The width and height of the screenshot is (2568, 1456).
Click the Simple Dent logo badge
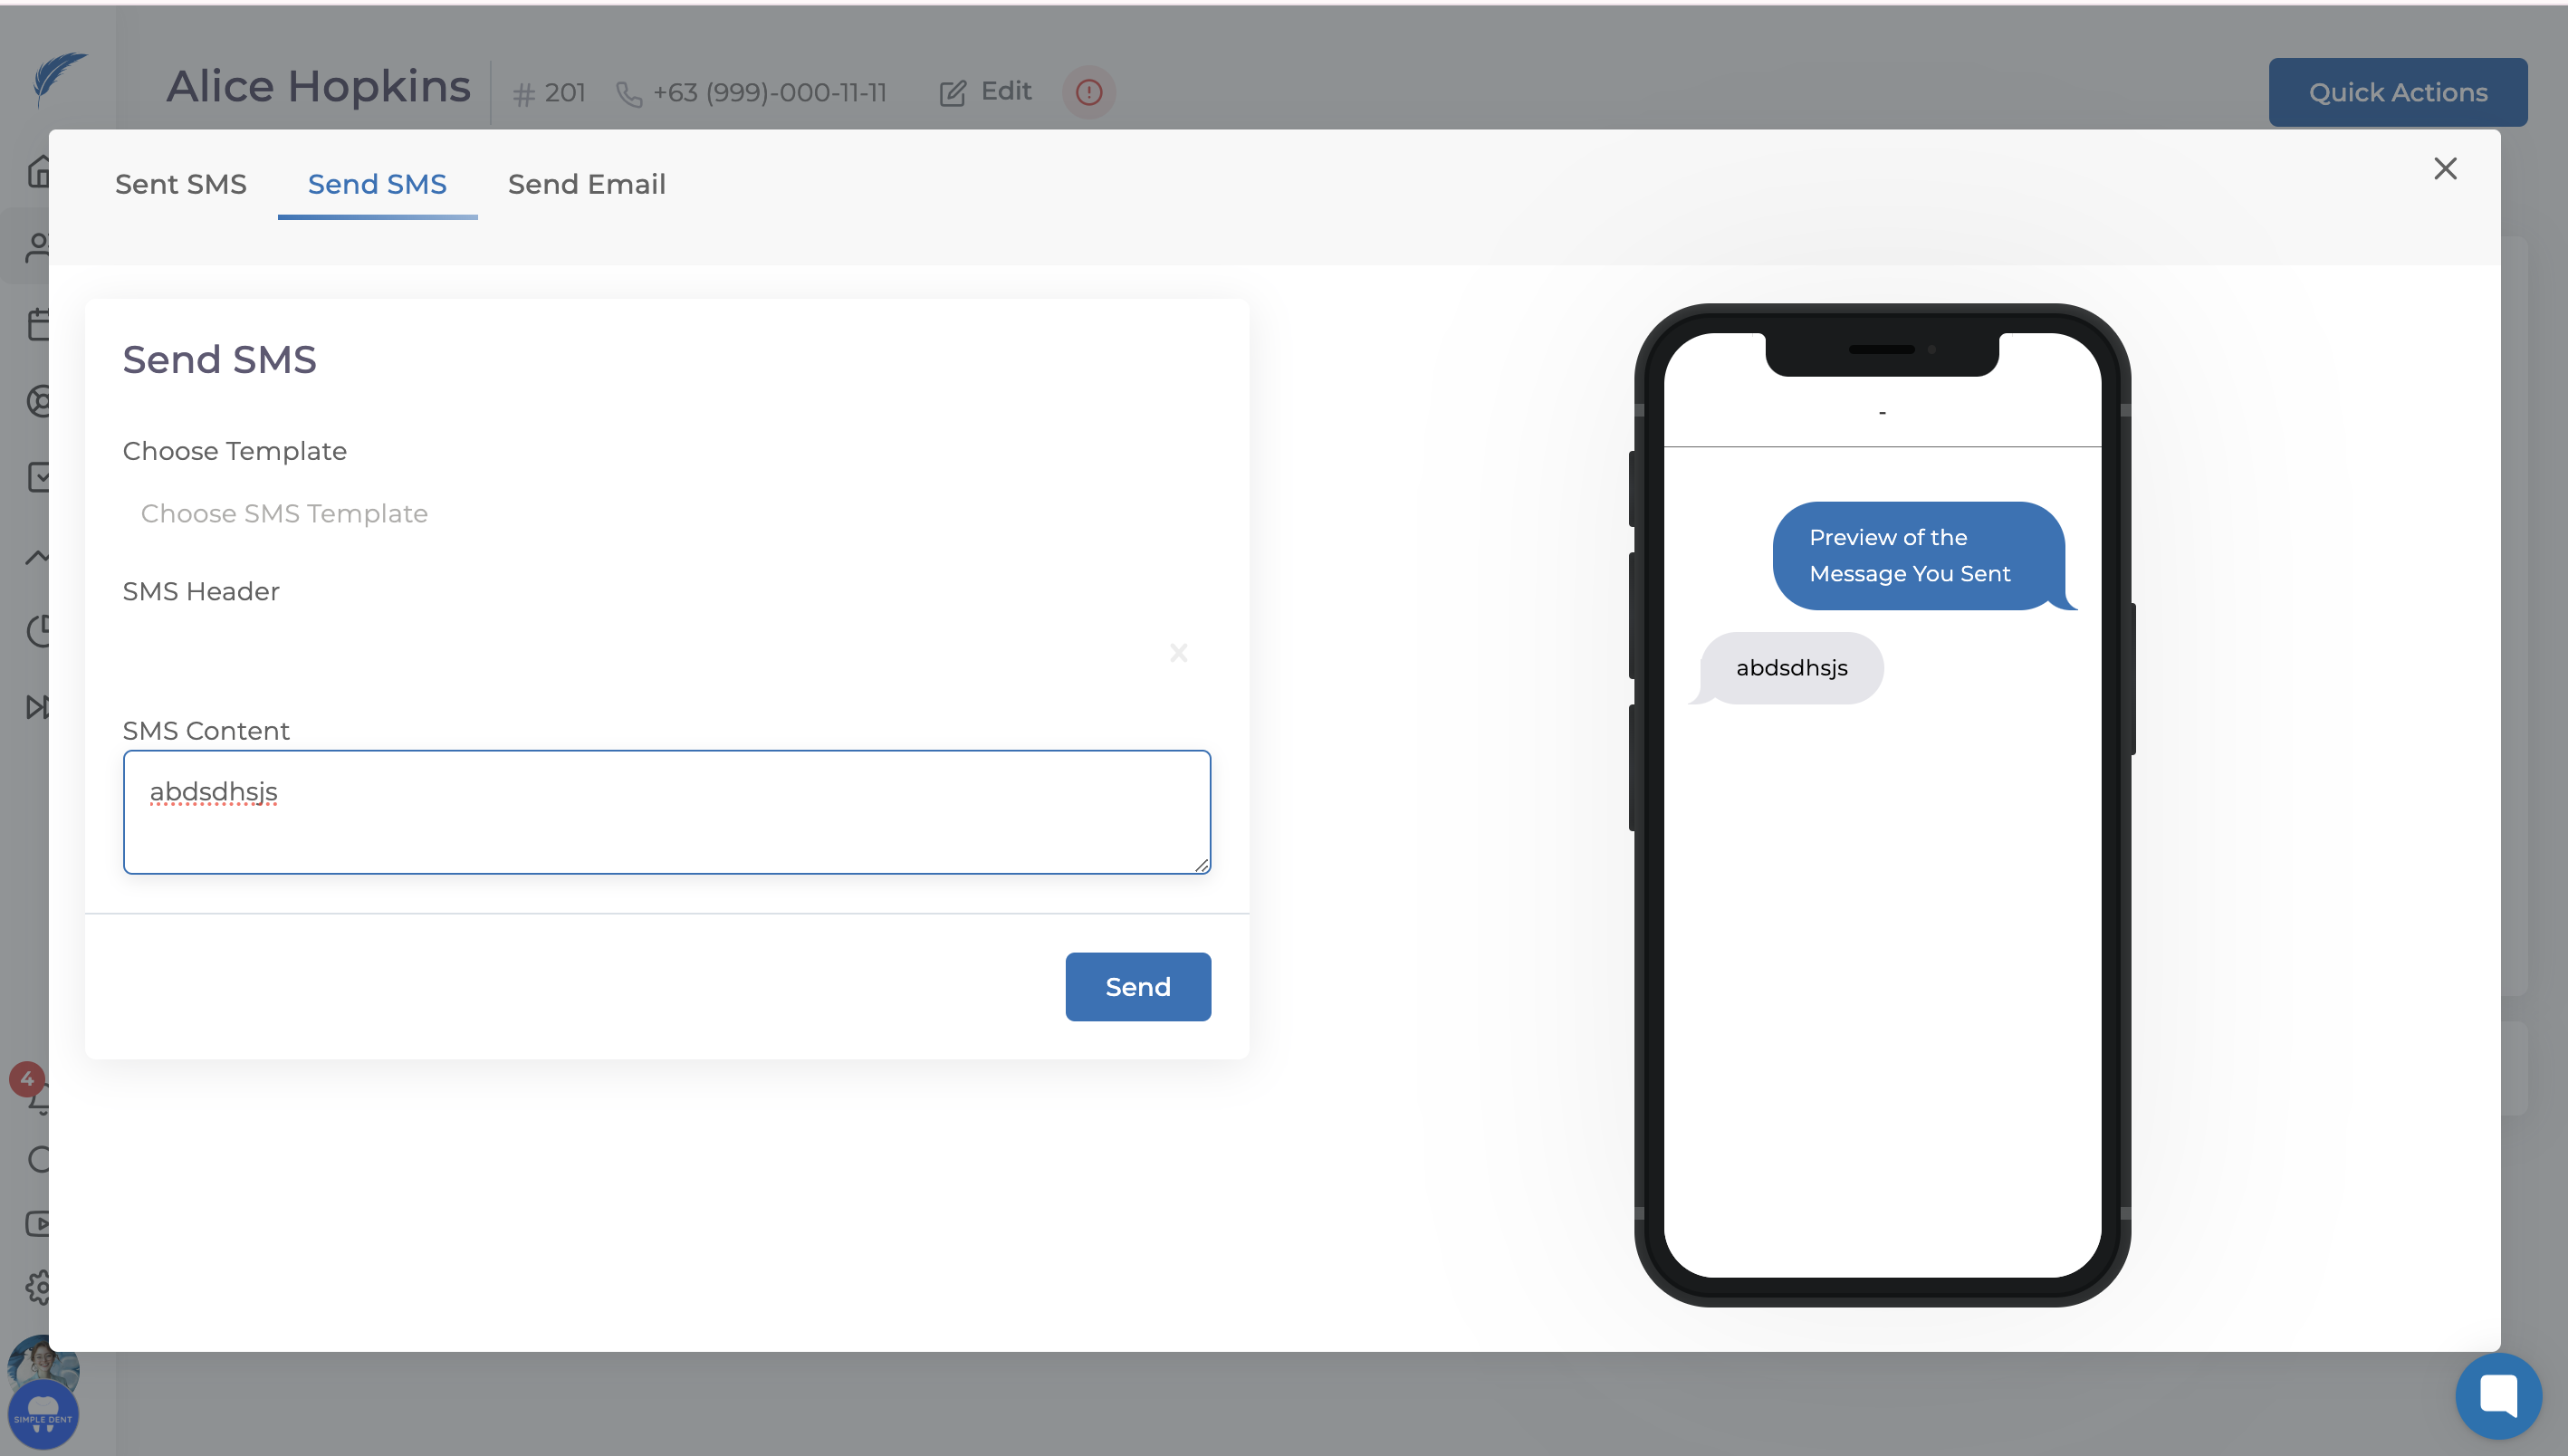pyautogui.click(x=43, y=1415)
